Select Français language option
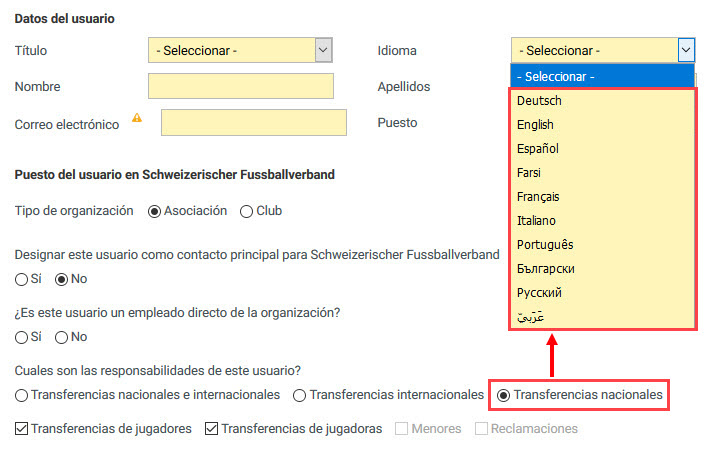 pyautogui.click(x=538, y=197)
